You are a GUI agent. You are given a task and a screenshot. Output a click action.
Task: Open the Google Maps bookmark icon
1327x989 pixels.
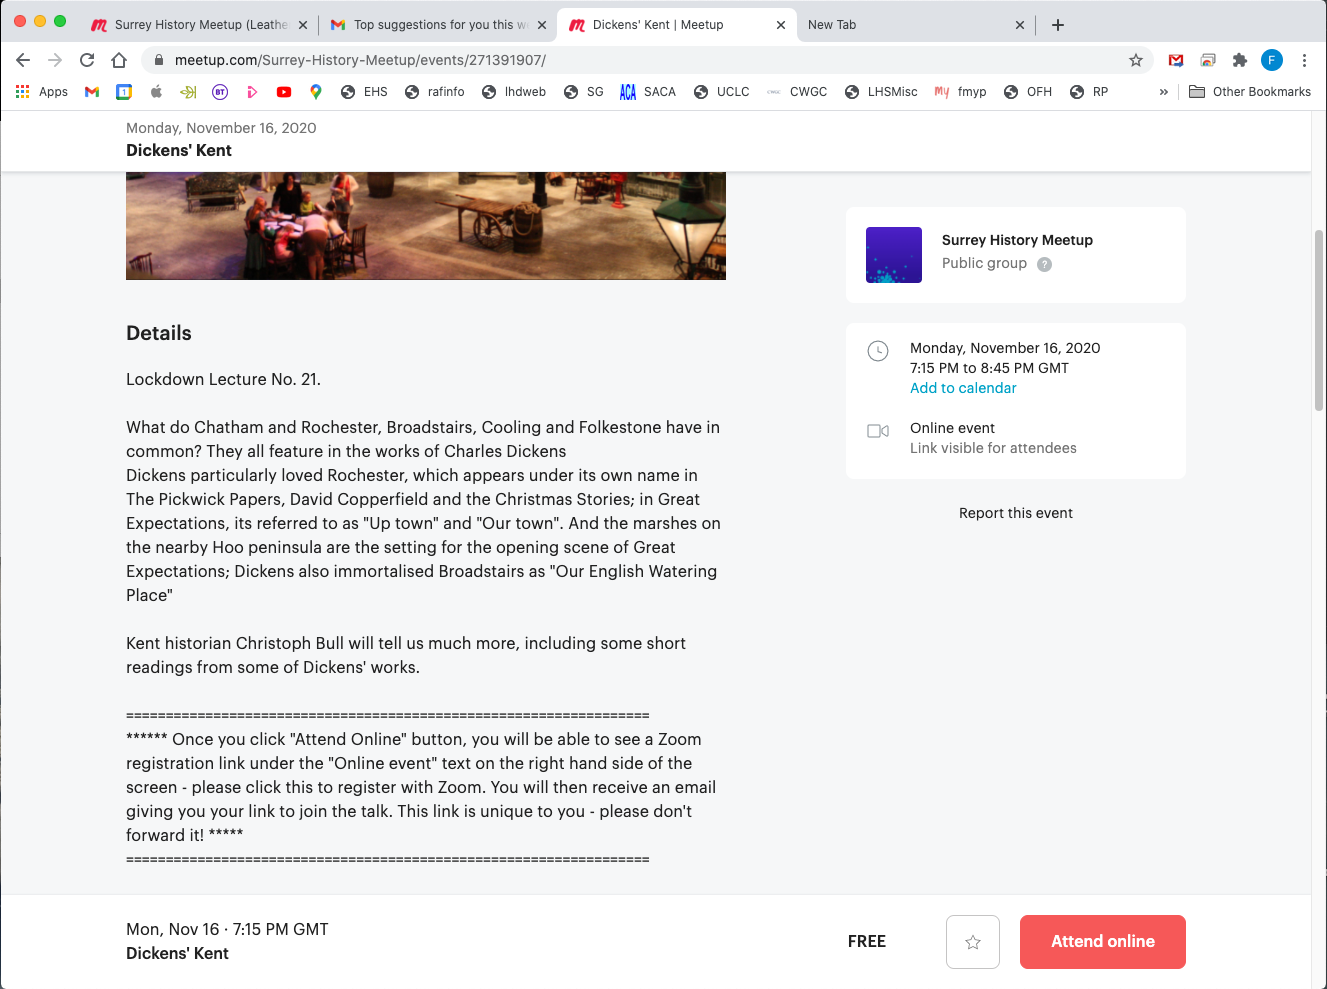tap(316, 92)
